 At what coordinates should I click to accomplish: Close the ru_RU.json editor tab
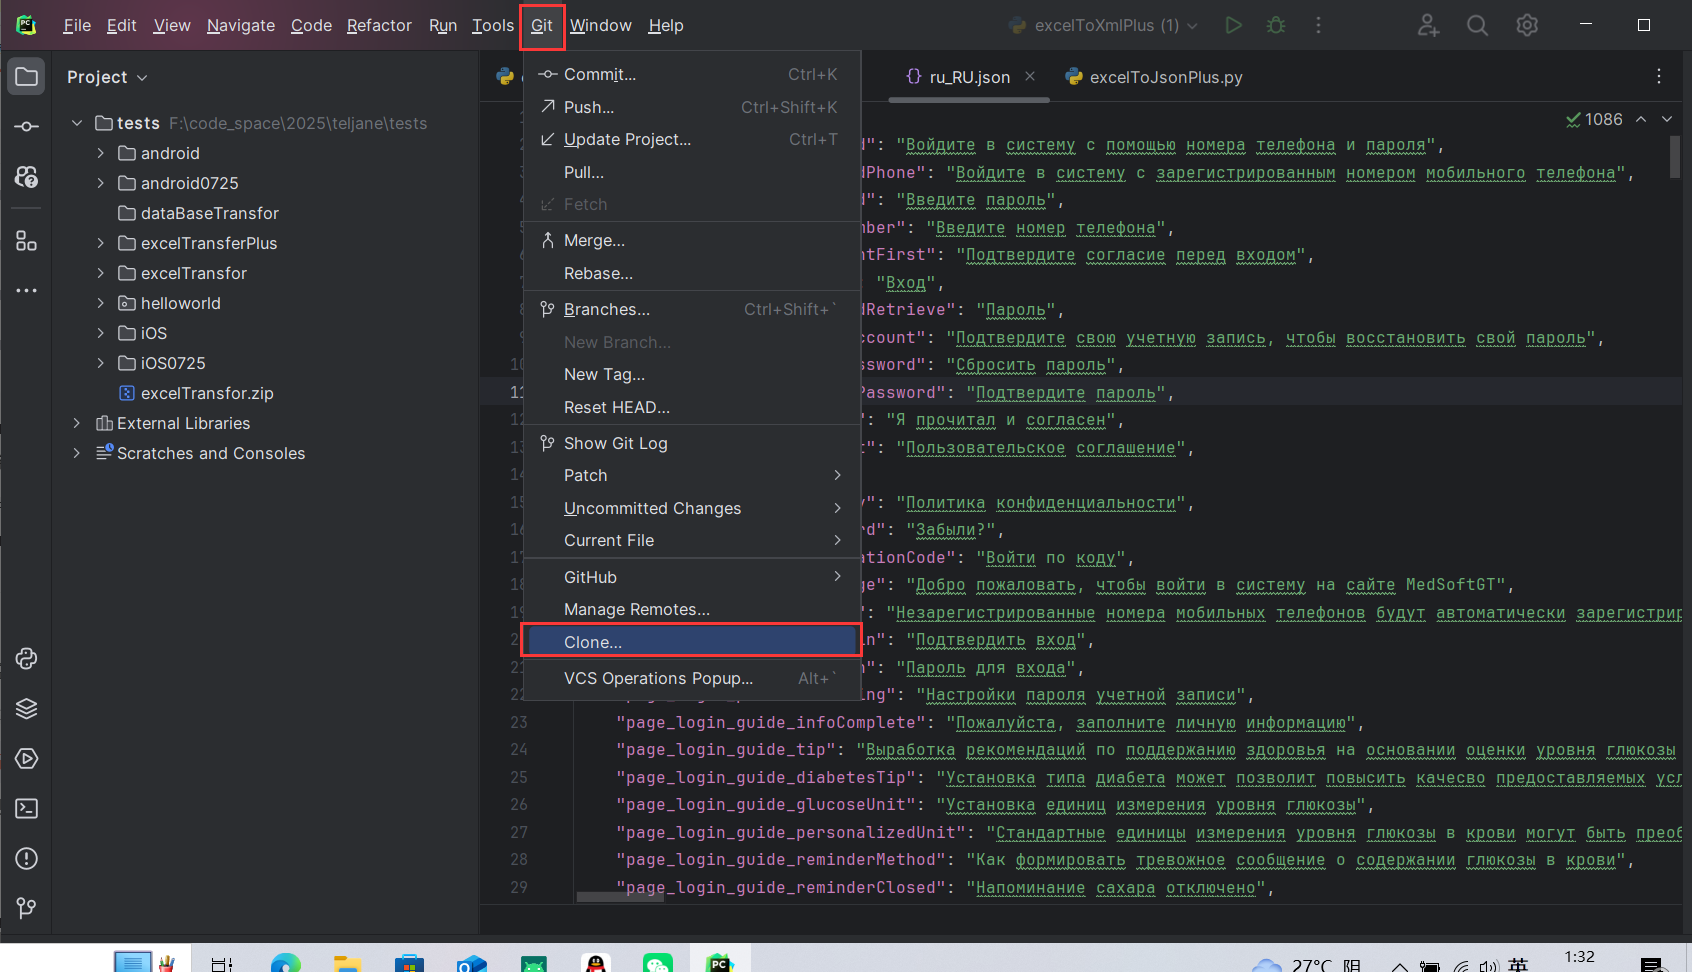click(x=1030, y=77)
